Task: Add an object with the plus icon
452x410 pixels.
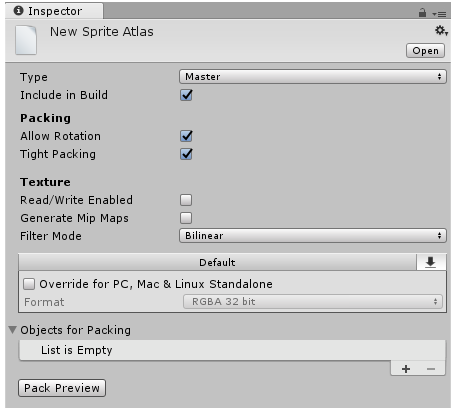Action: (406, 369)
